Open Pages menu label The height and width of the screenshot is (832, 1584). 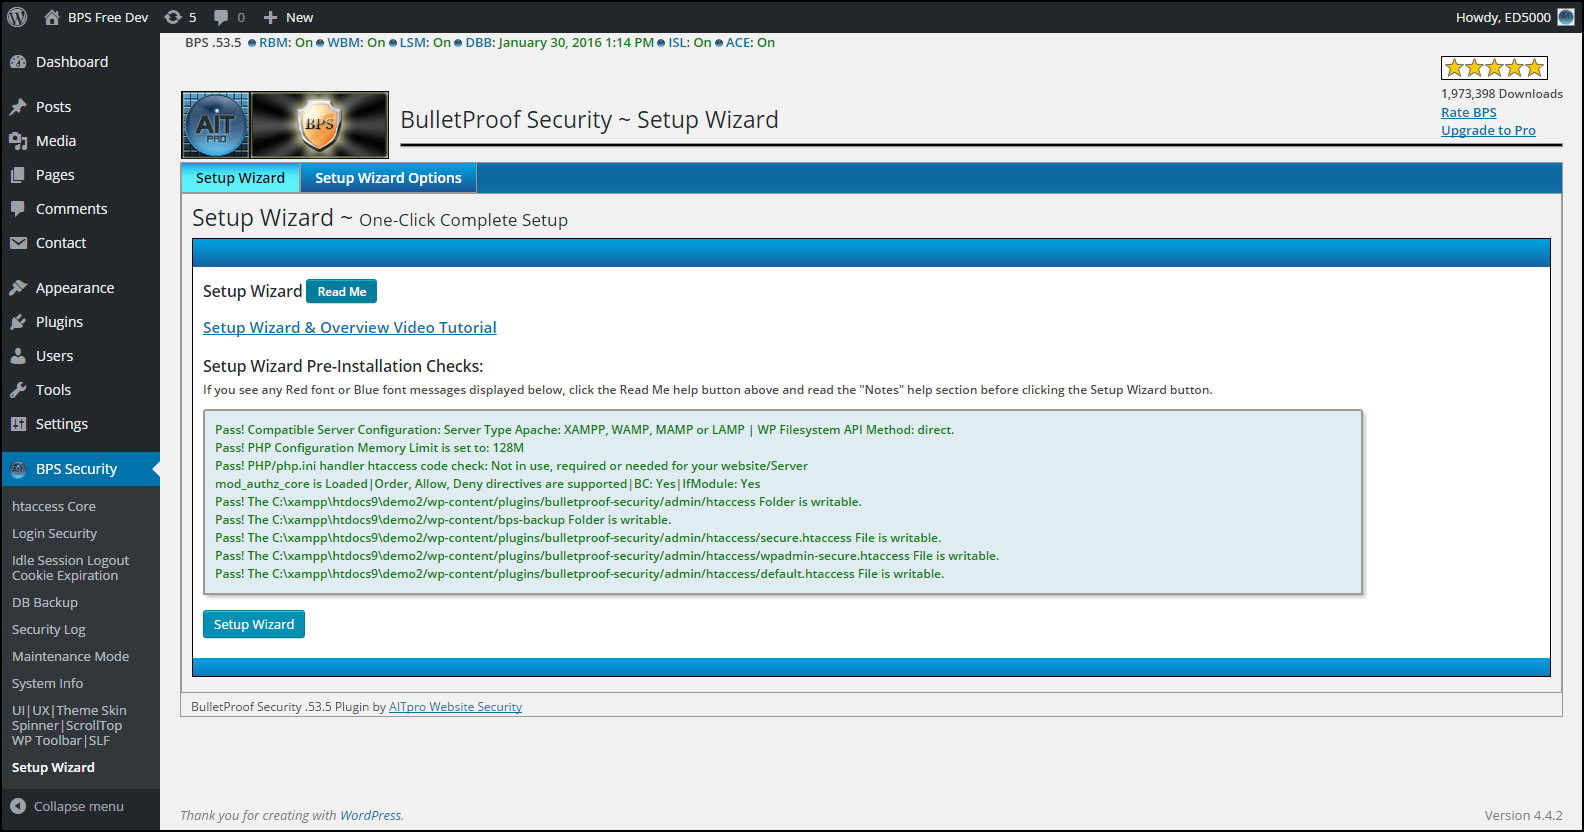[x=55, y=175]
